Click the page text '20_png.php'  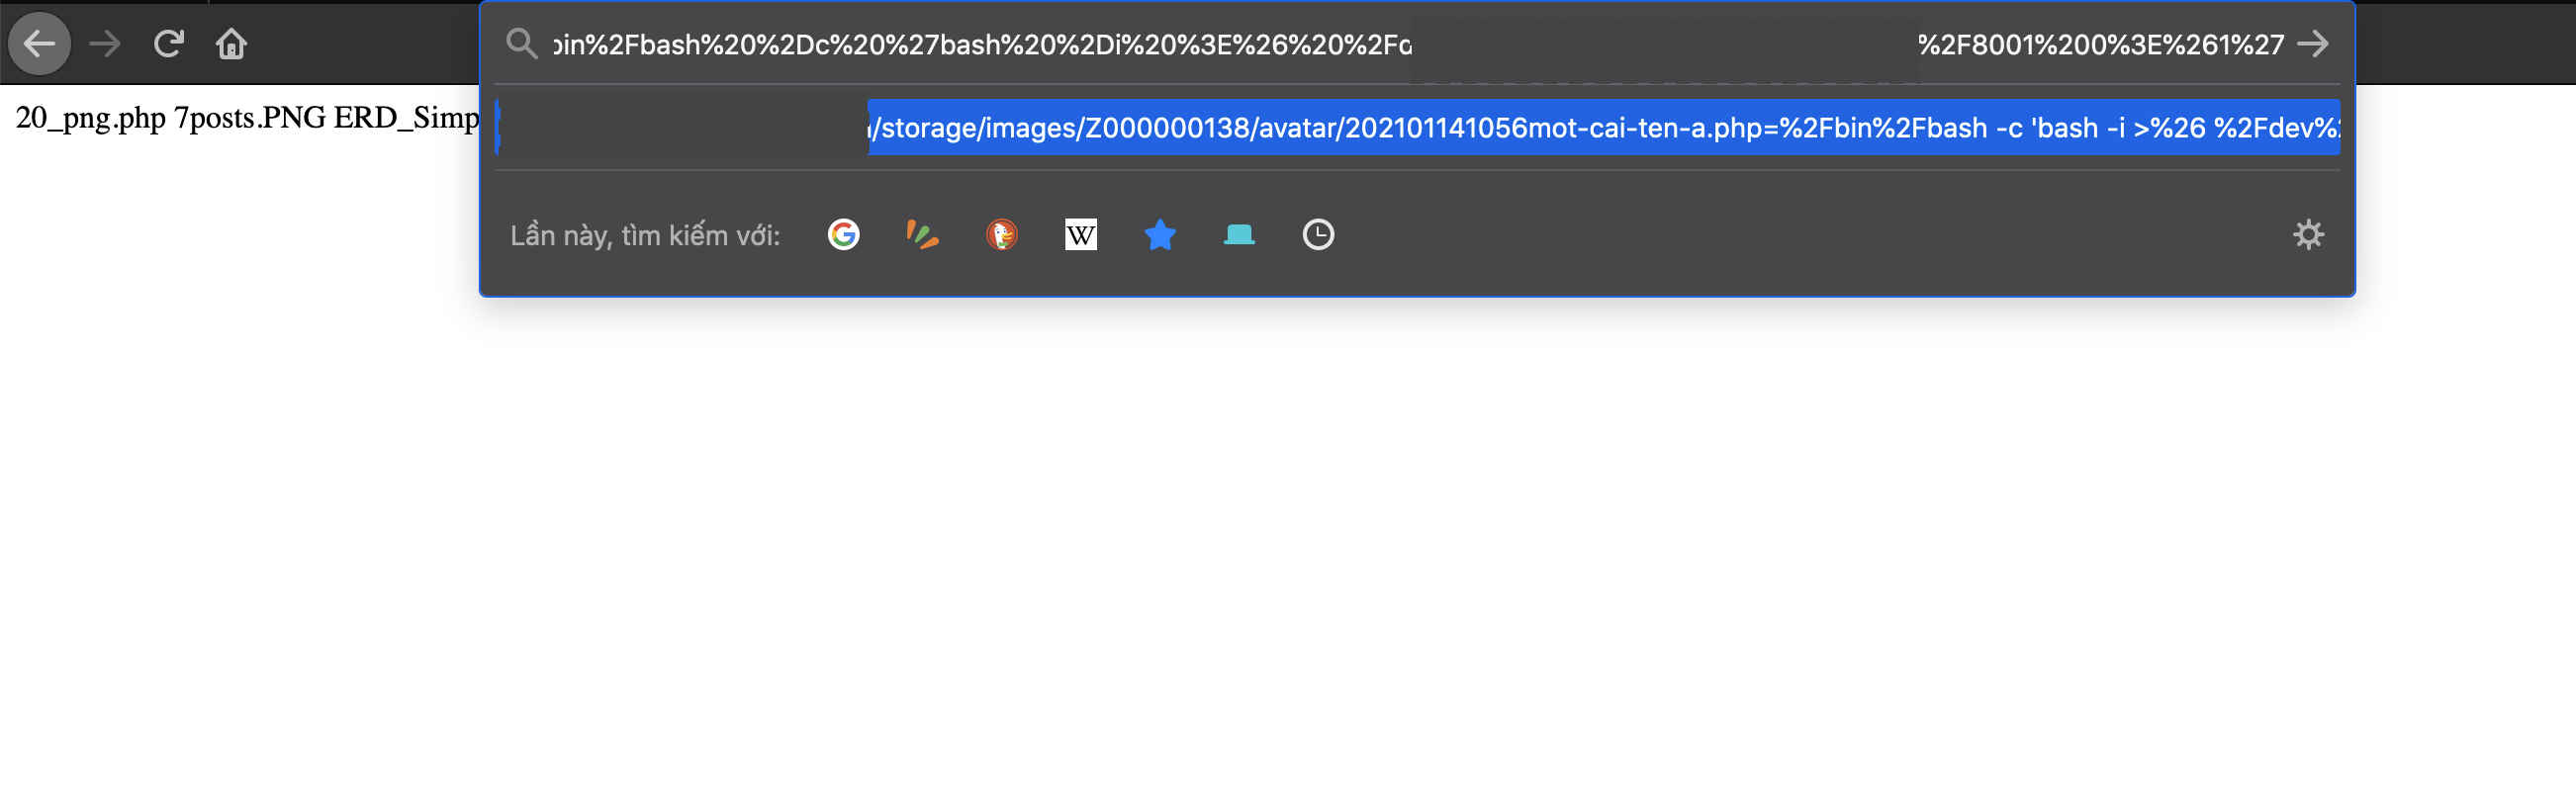tap(91, 118)
